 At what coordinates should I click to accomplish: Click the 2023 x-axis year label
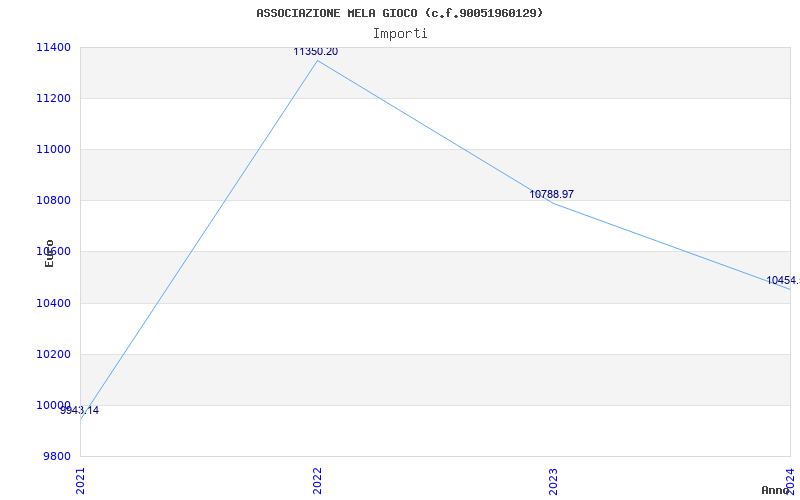tap(554, 481)
